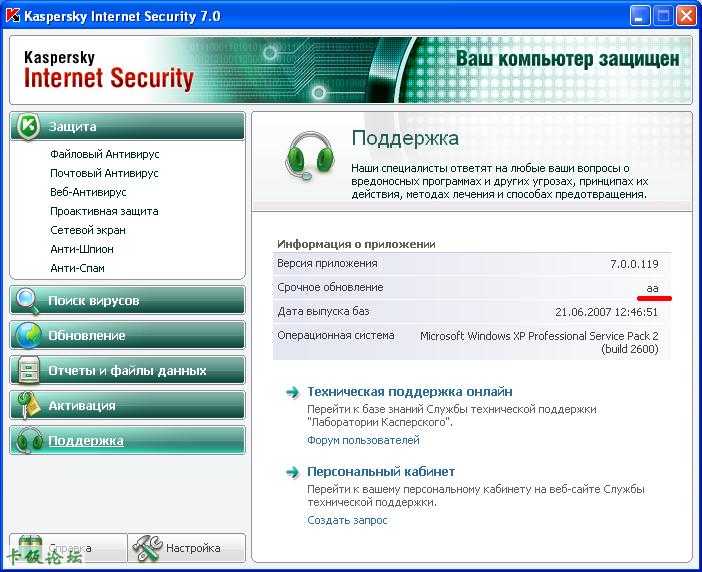Screen dimensions: 702x572
Task: Open the Персональный кабинет link
Action: pos(381,471)
